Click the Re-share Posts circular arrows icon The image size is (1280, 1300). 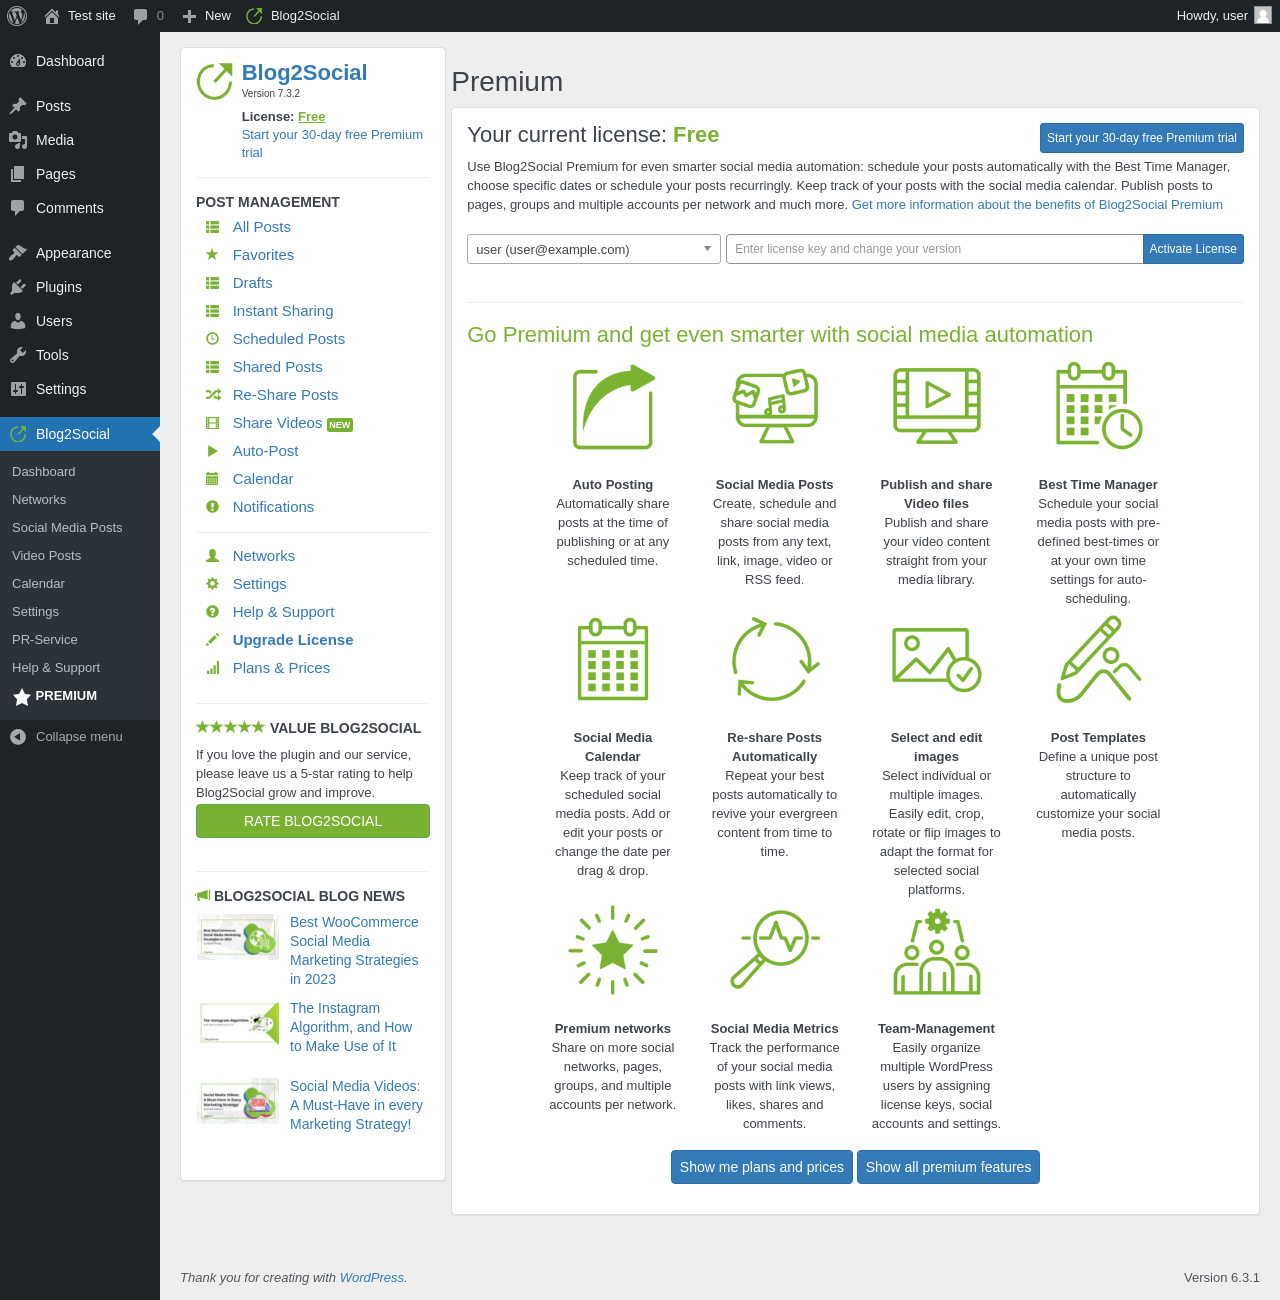coord(775,660)
